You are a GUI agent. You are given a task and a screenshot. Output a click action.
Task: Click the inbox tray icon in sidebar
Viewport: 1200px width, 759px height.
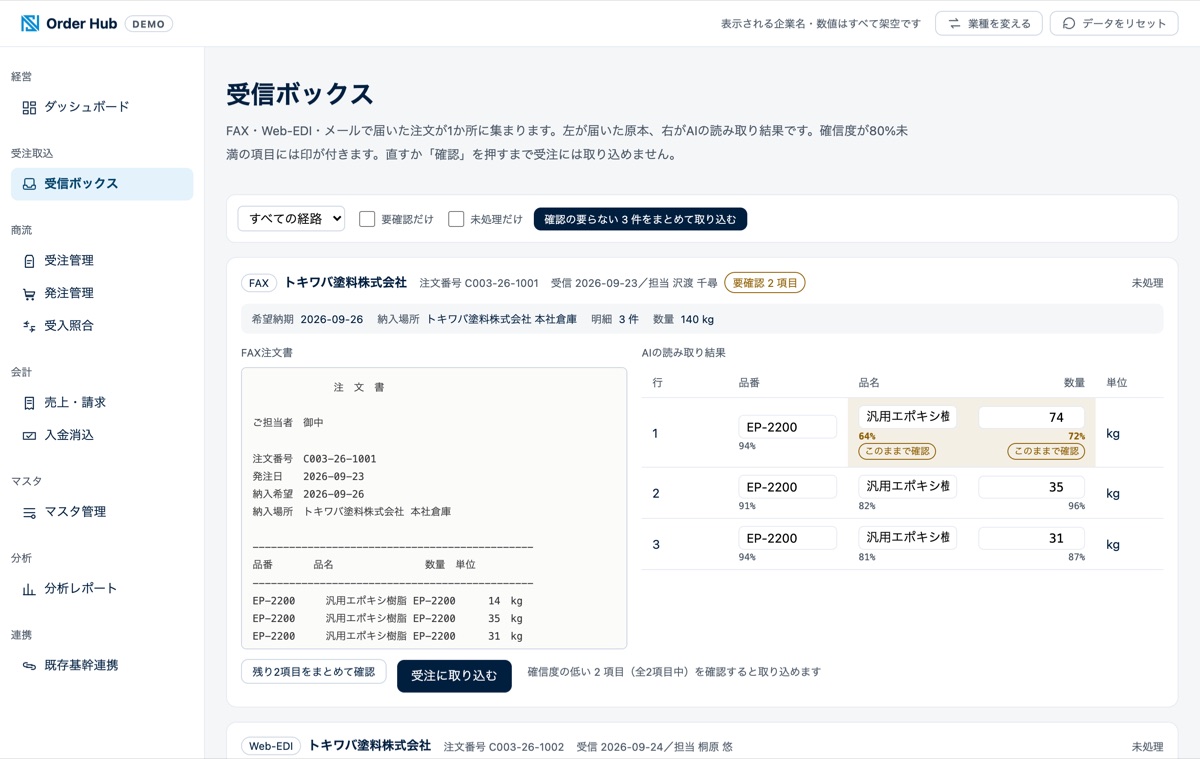pyautogui.click(x=29, y=184)
